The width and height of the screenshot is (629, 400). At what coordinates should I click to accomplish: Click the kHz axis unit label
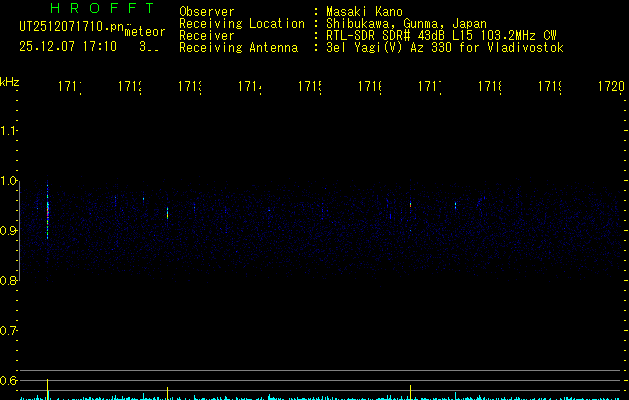[9, 82]
